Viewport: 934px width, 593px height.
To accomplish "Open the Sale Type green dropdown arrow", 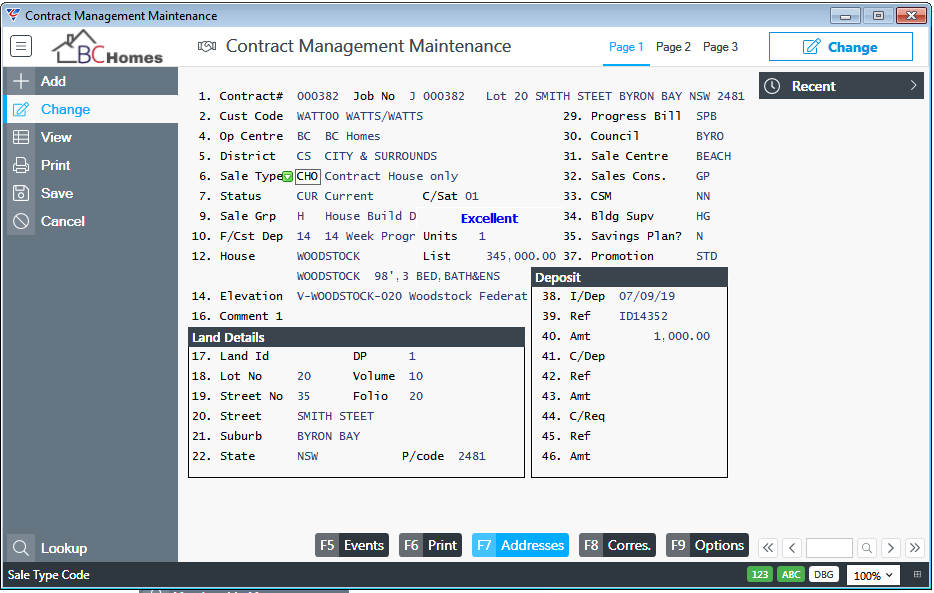I will pos(288,176).
